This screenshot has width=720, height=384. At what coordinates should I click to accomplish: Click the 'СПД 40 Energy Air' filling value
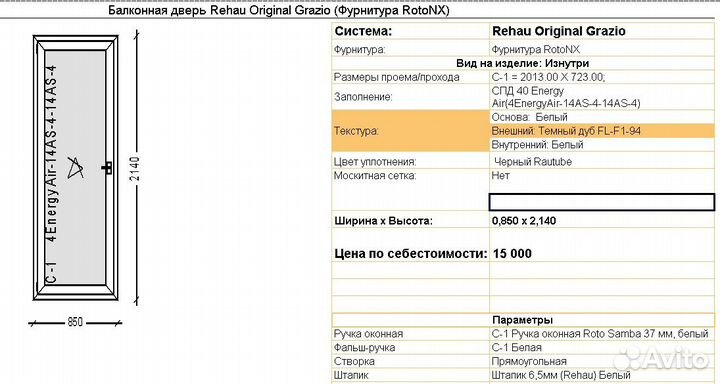602,97
